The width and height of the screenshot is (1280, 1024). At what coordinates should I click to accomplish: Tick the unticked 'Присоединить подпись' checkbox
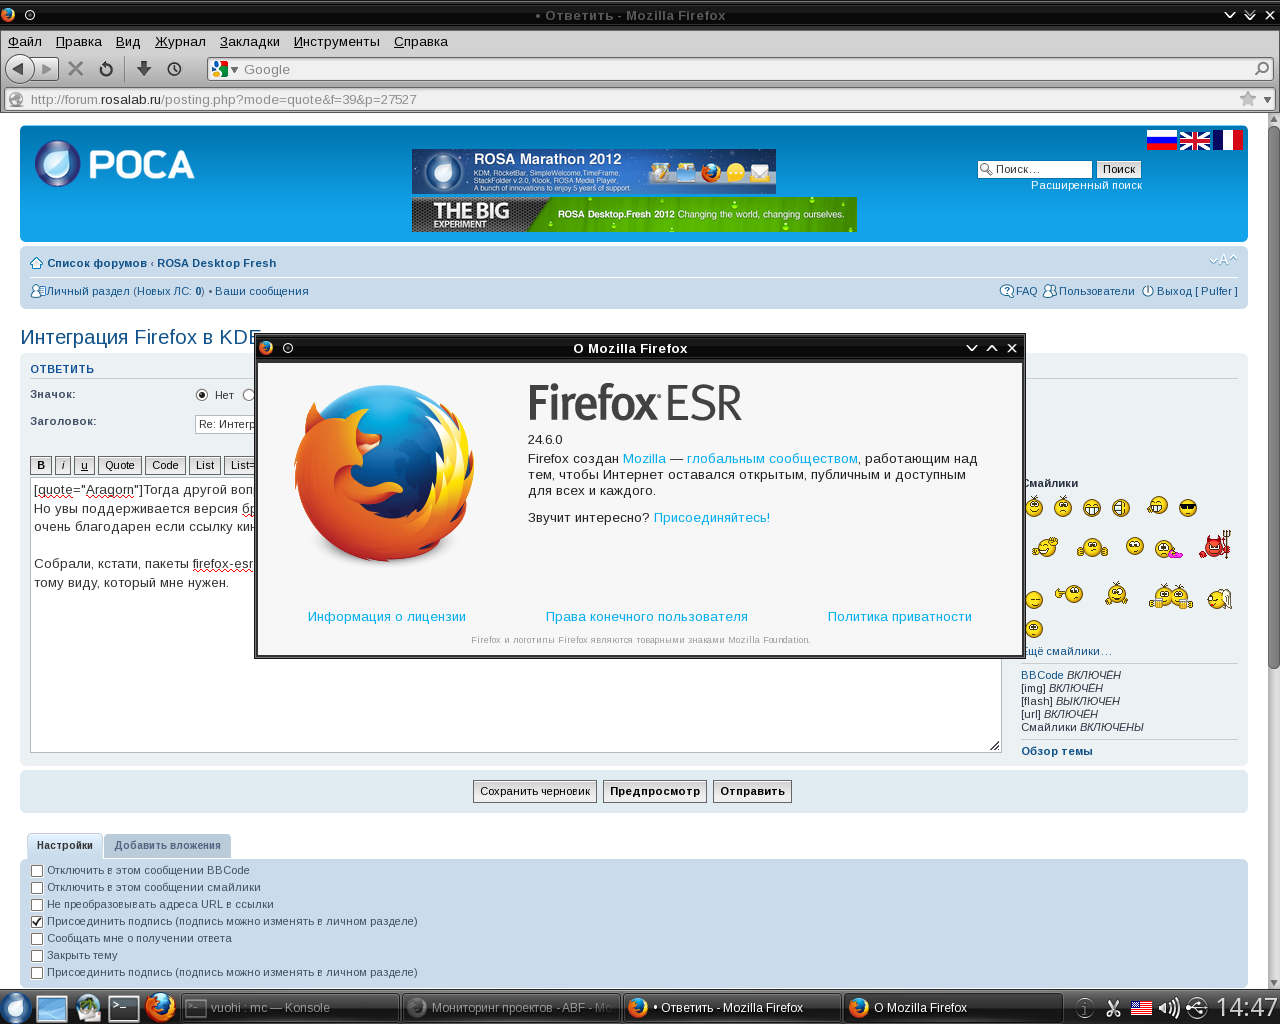pos(37,973)
